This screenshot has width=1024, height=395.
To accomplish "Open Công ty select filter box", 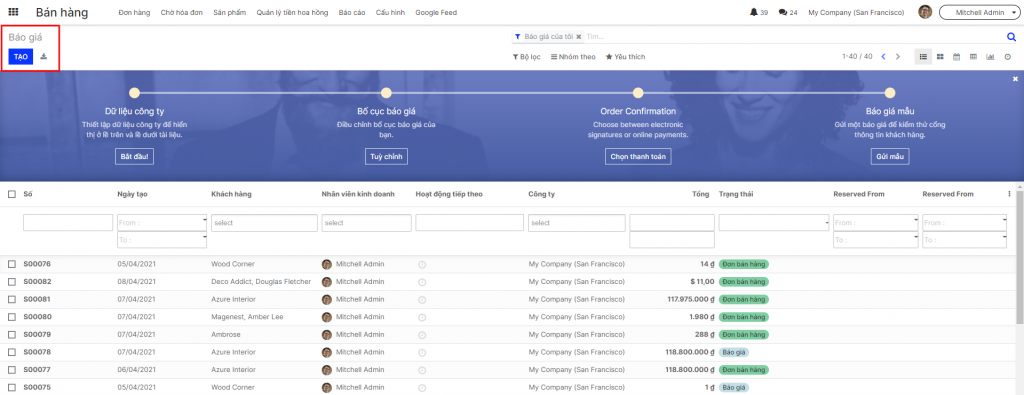I will [x=577, y=223].
